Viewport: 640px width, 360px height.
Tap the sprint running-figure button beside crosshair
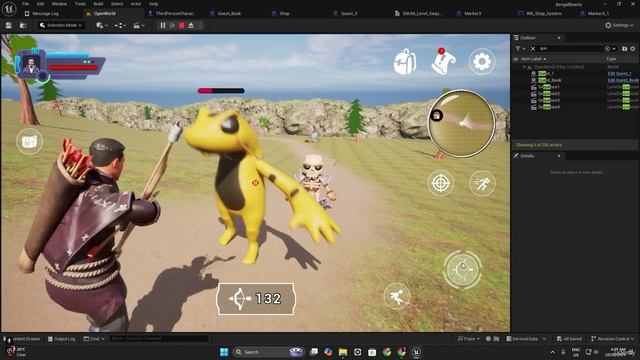482,183
